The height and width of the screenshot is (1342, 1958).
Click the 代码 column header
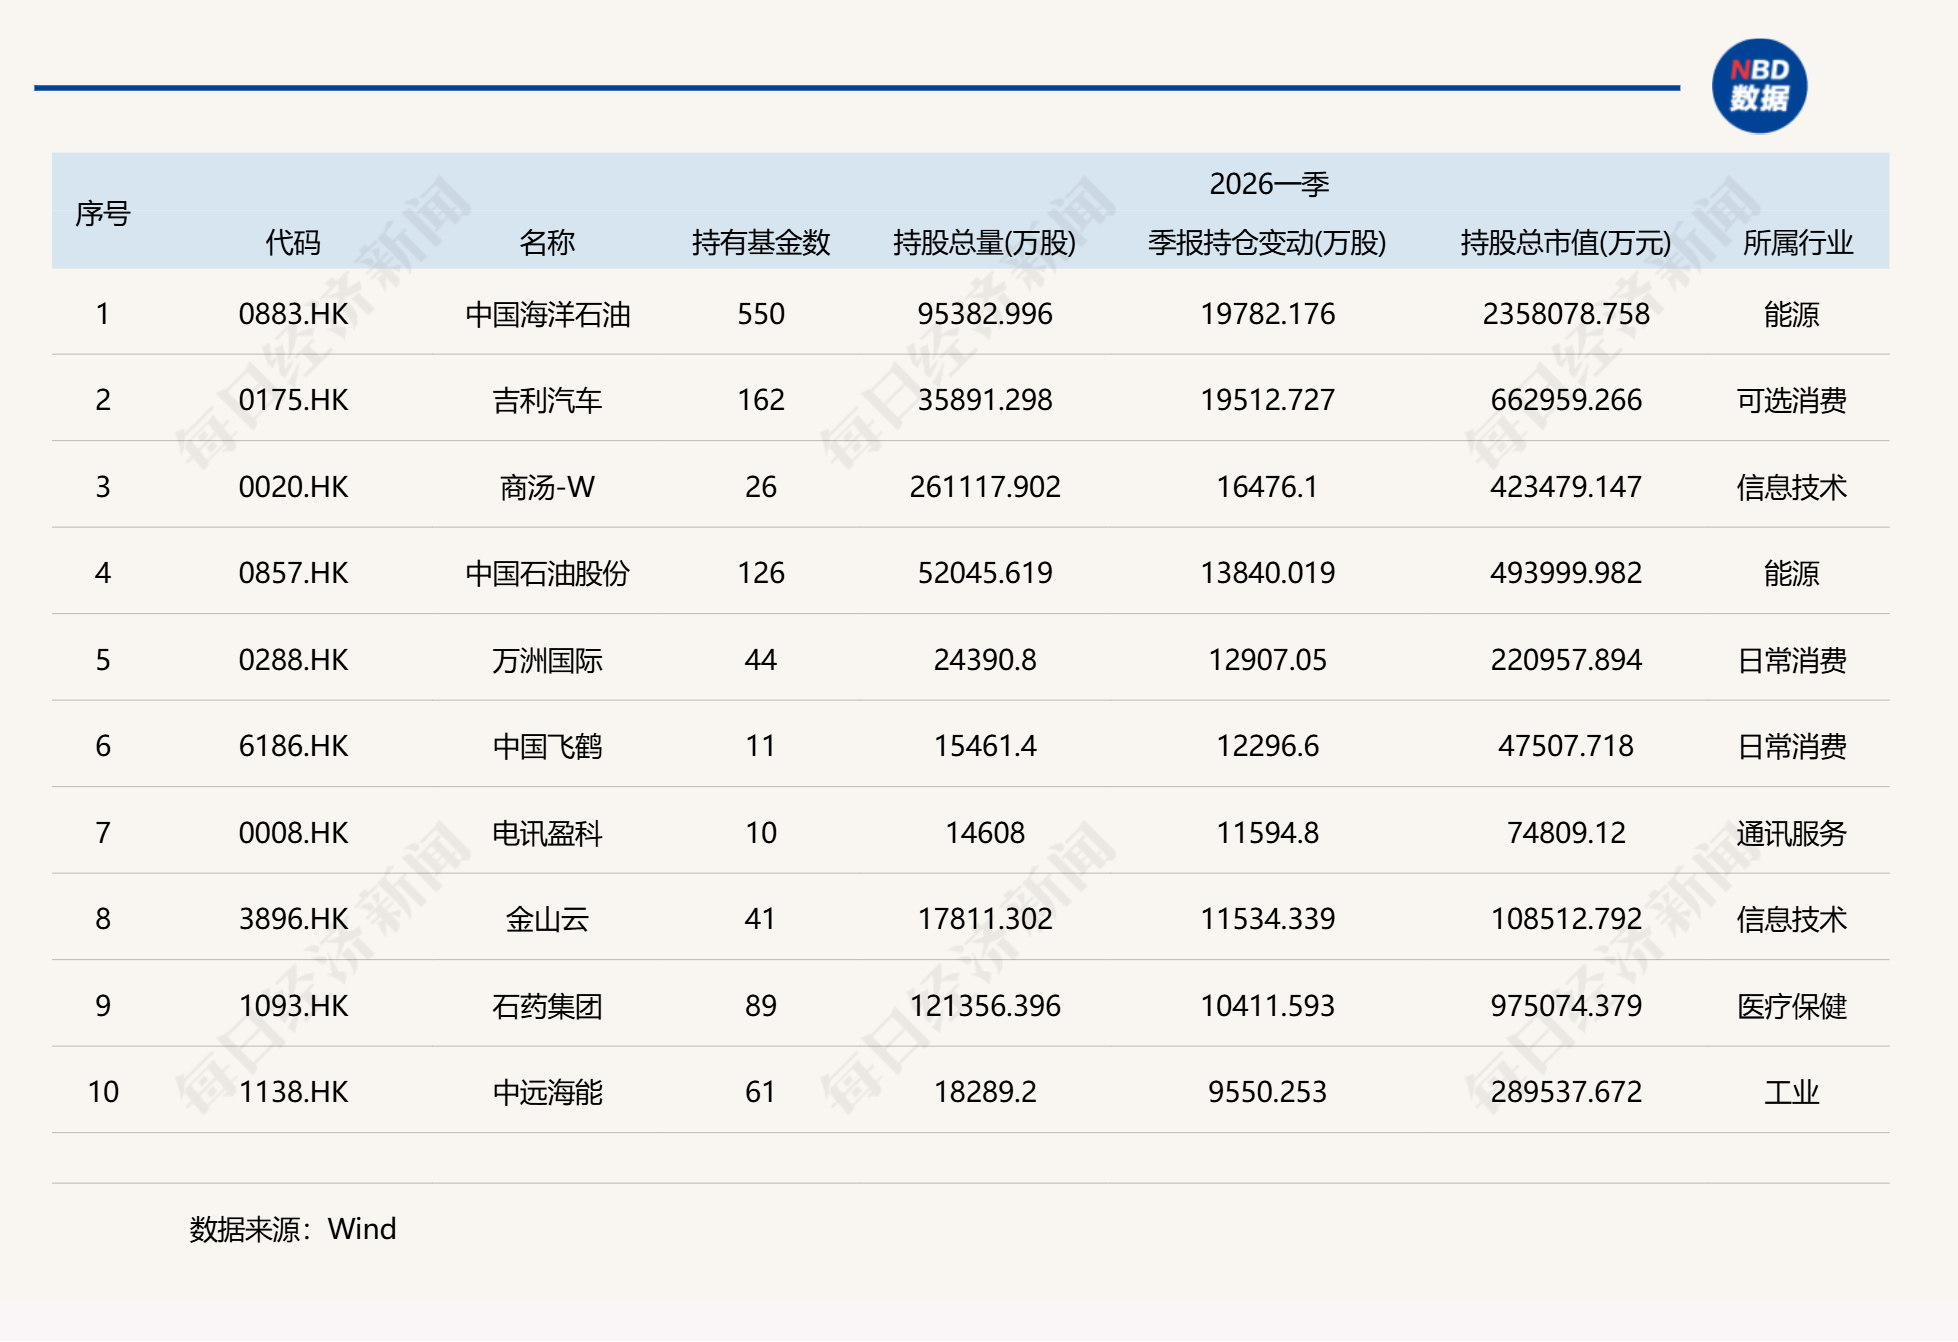(293, 243)
